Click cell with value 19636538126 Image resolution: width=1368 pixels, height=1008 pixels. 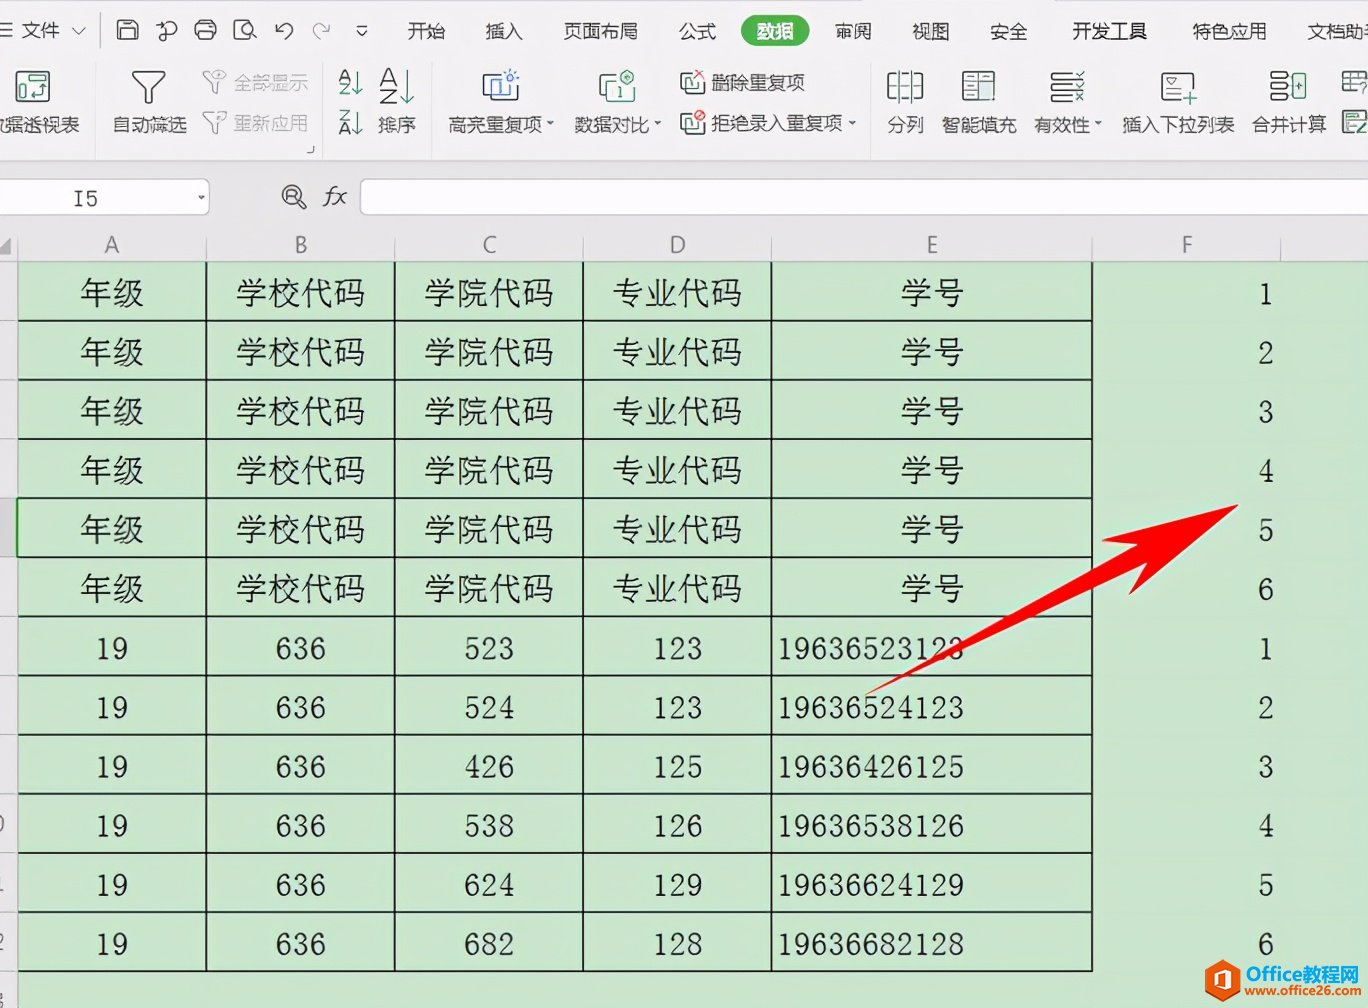tap(931, 825)
